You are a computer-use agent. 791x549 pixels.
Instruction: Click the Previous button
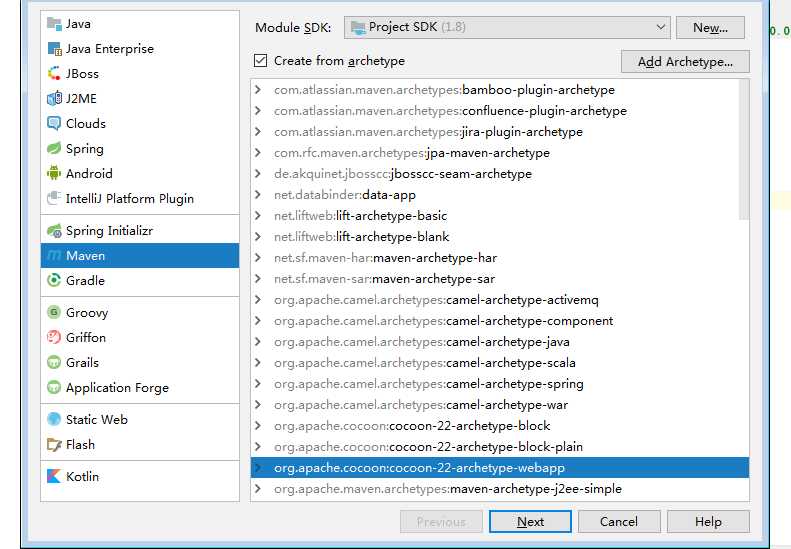(441, 522)
